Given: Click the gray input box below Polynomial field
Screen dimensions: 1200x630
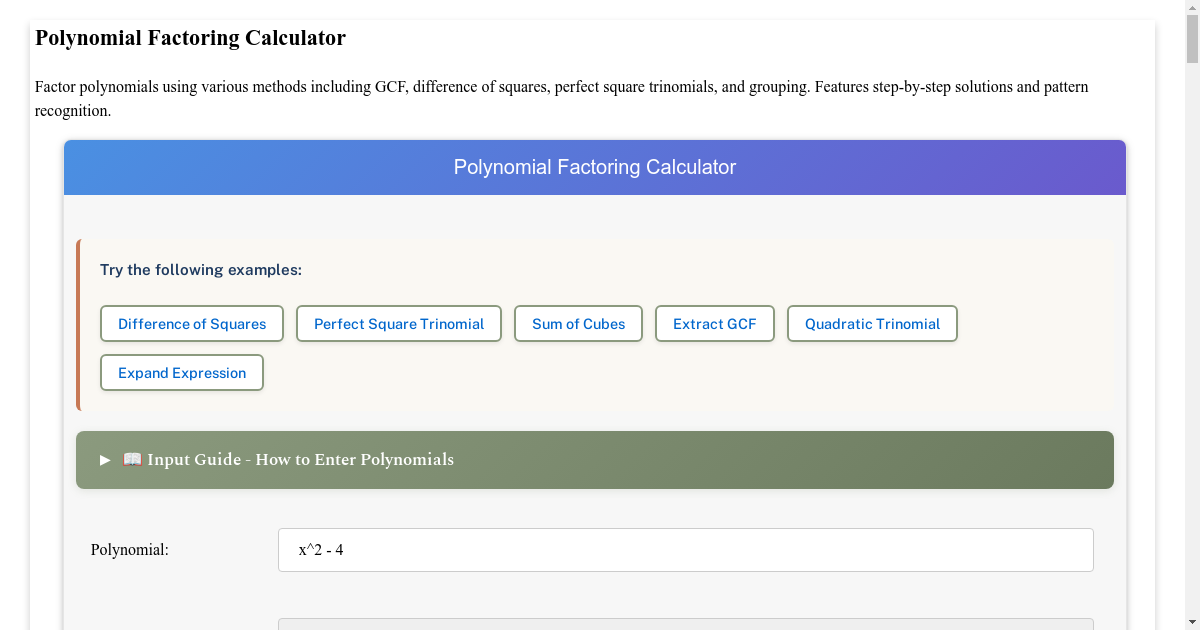Looking at the screenshot, I should (x=685, y=626).
